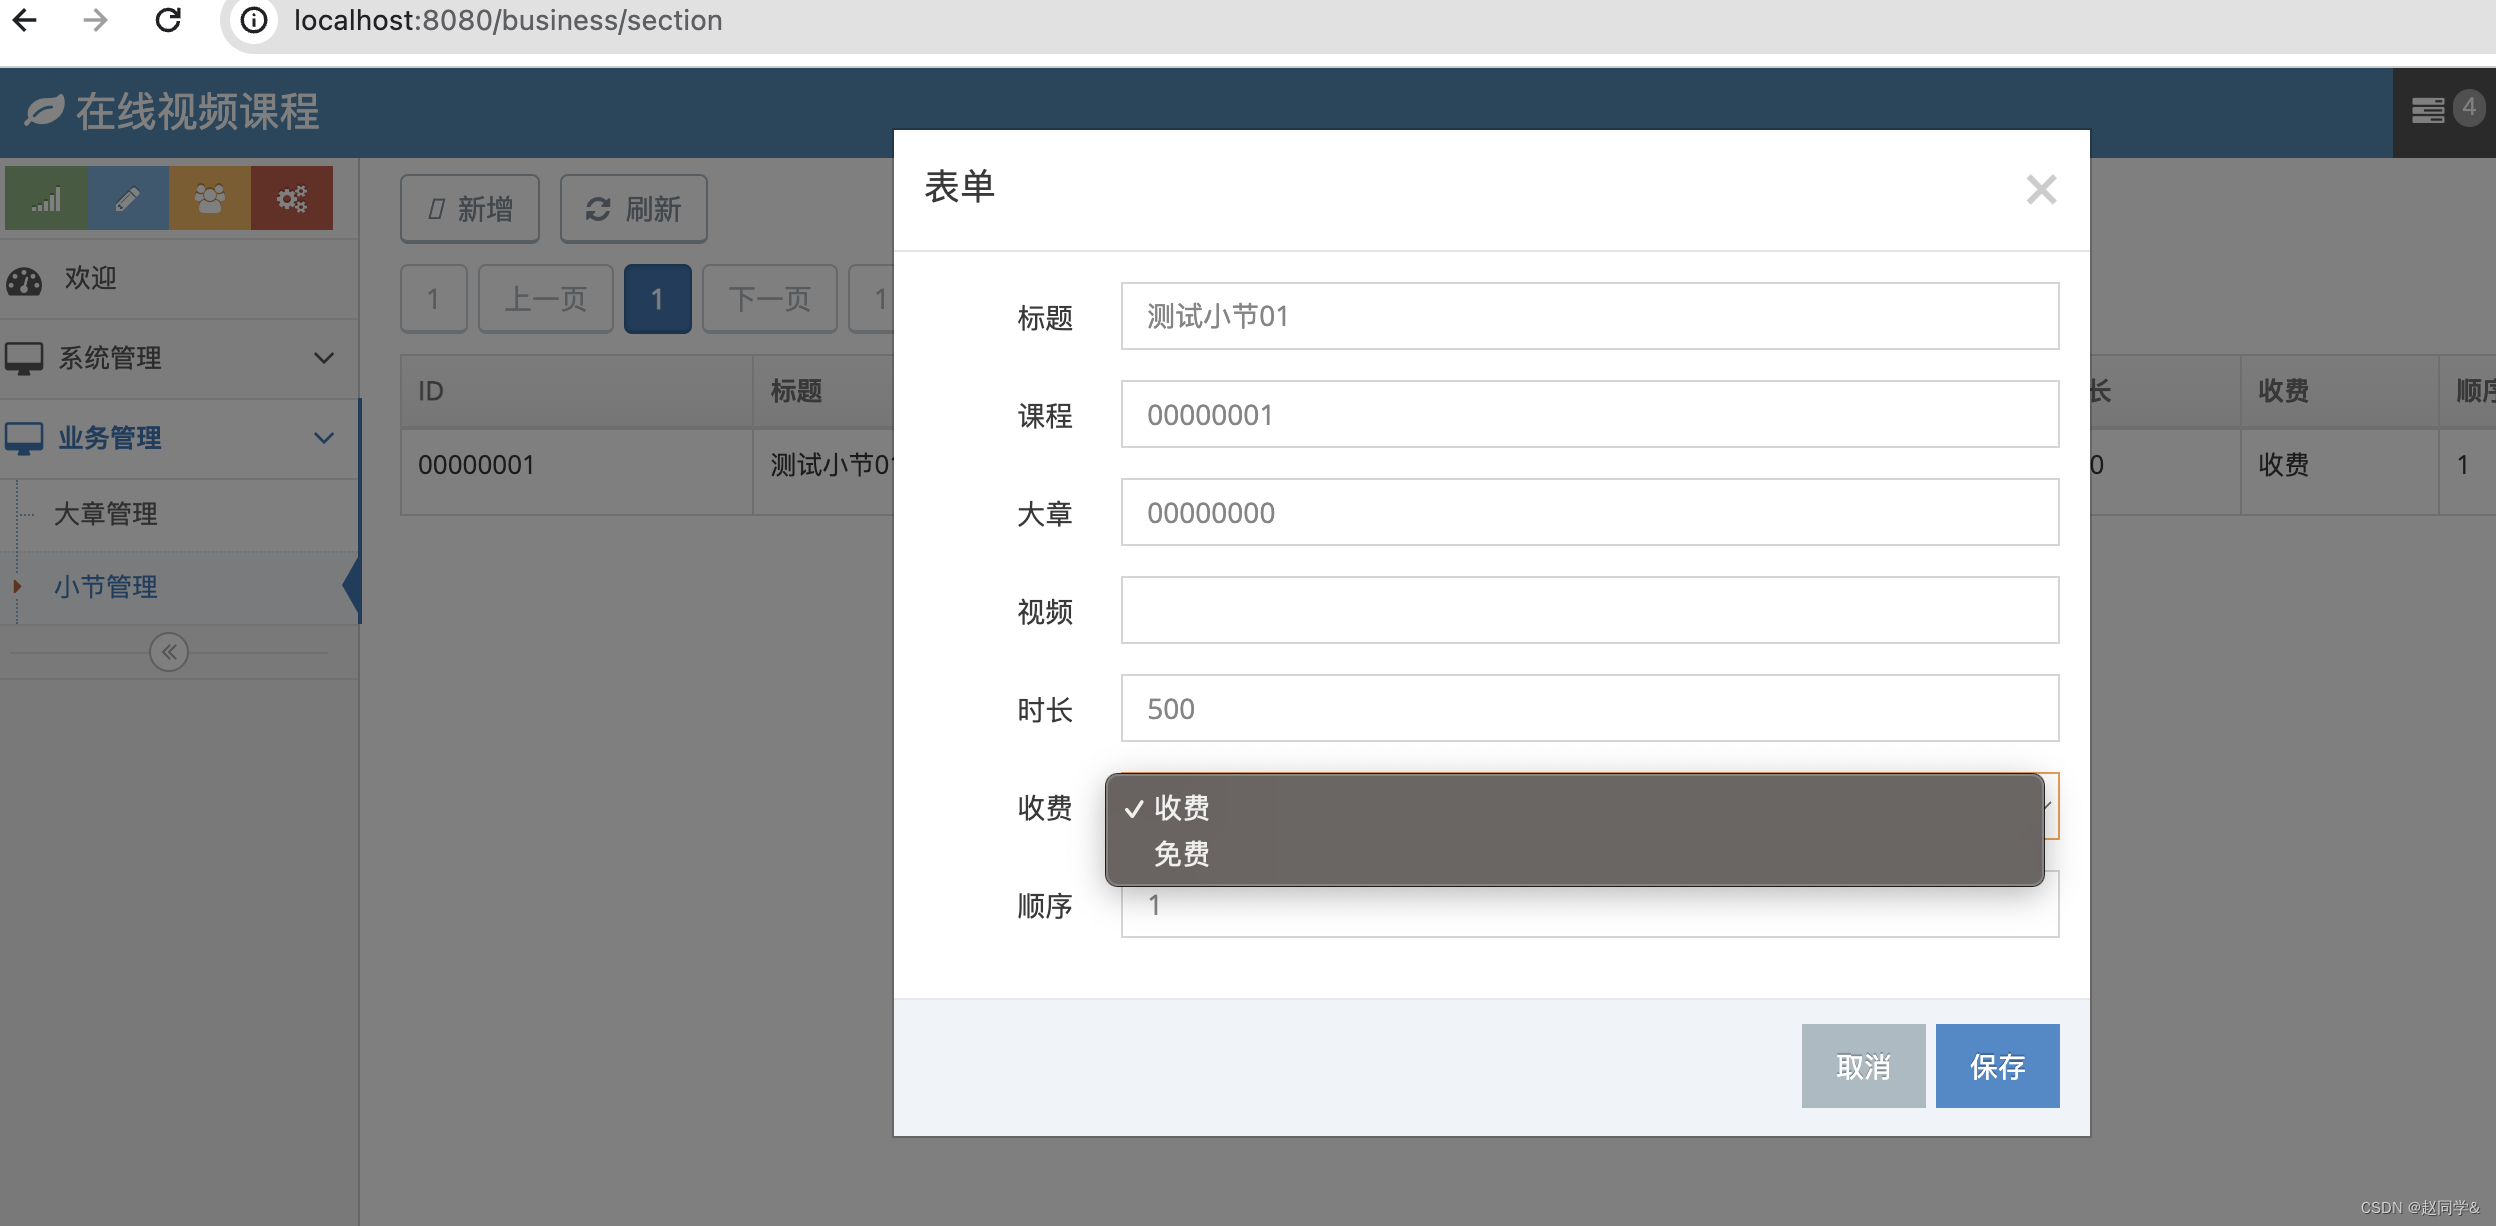Collapse the 业务管理 sidebar menu
This screenshot has width=2496, height=1226.
pos(180,438)
